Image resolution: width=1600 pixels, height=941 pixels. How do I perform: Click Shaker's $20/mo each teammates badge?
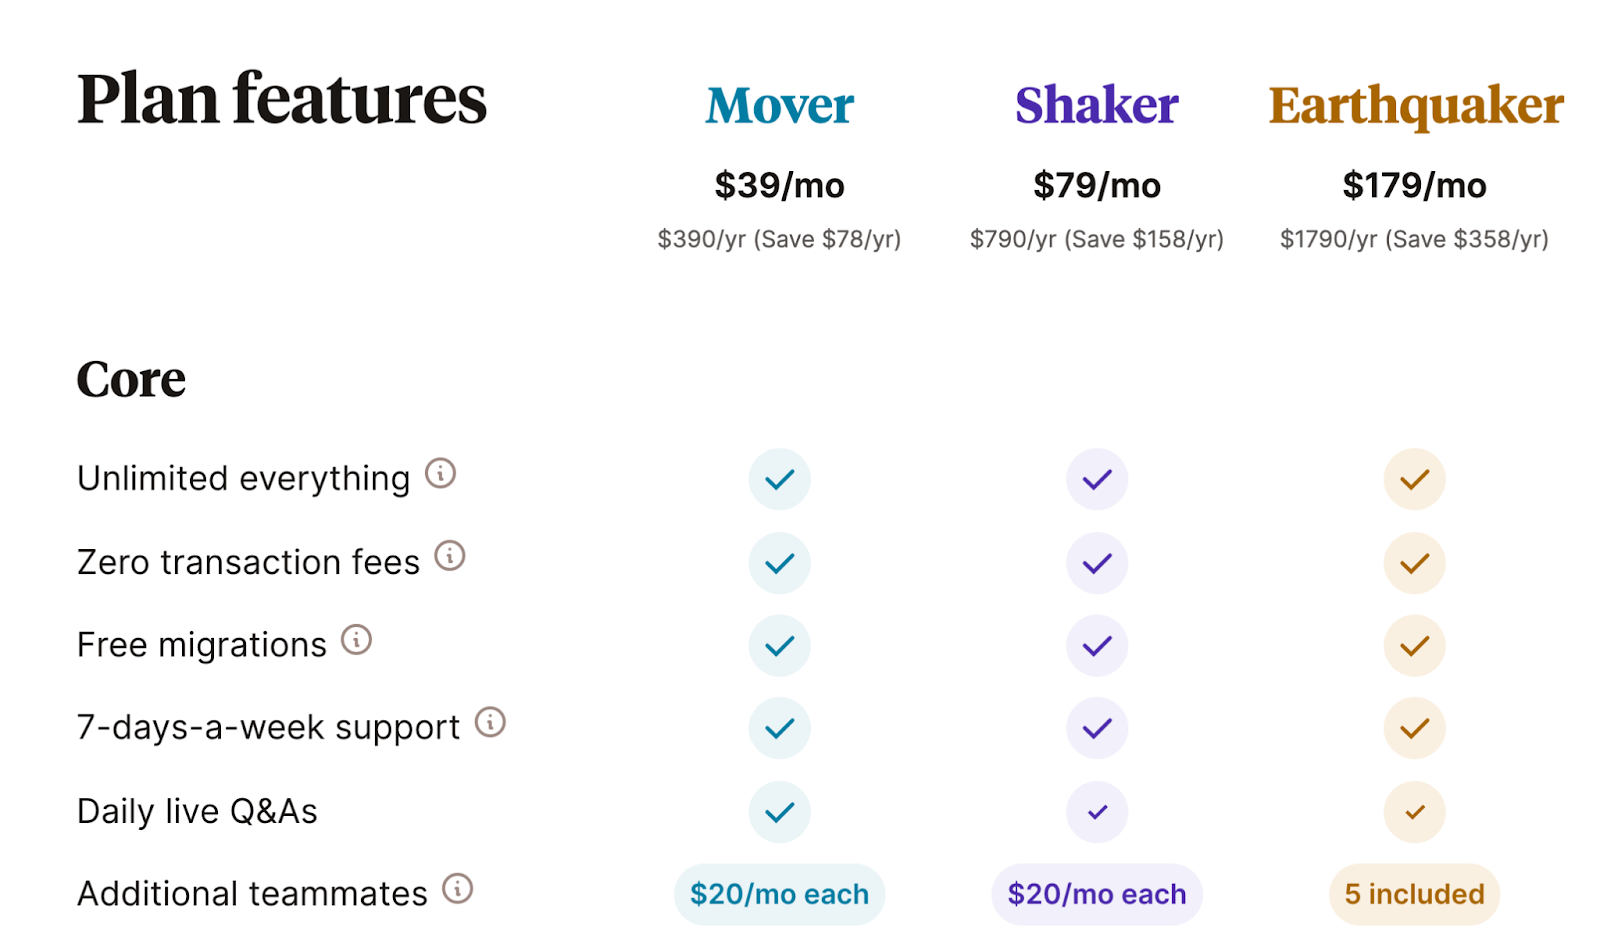(1097, 894)
